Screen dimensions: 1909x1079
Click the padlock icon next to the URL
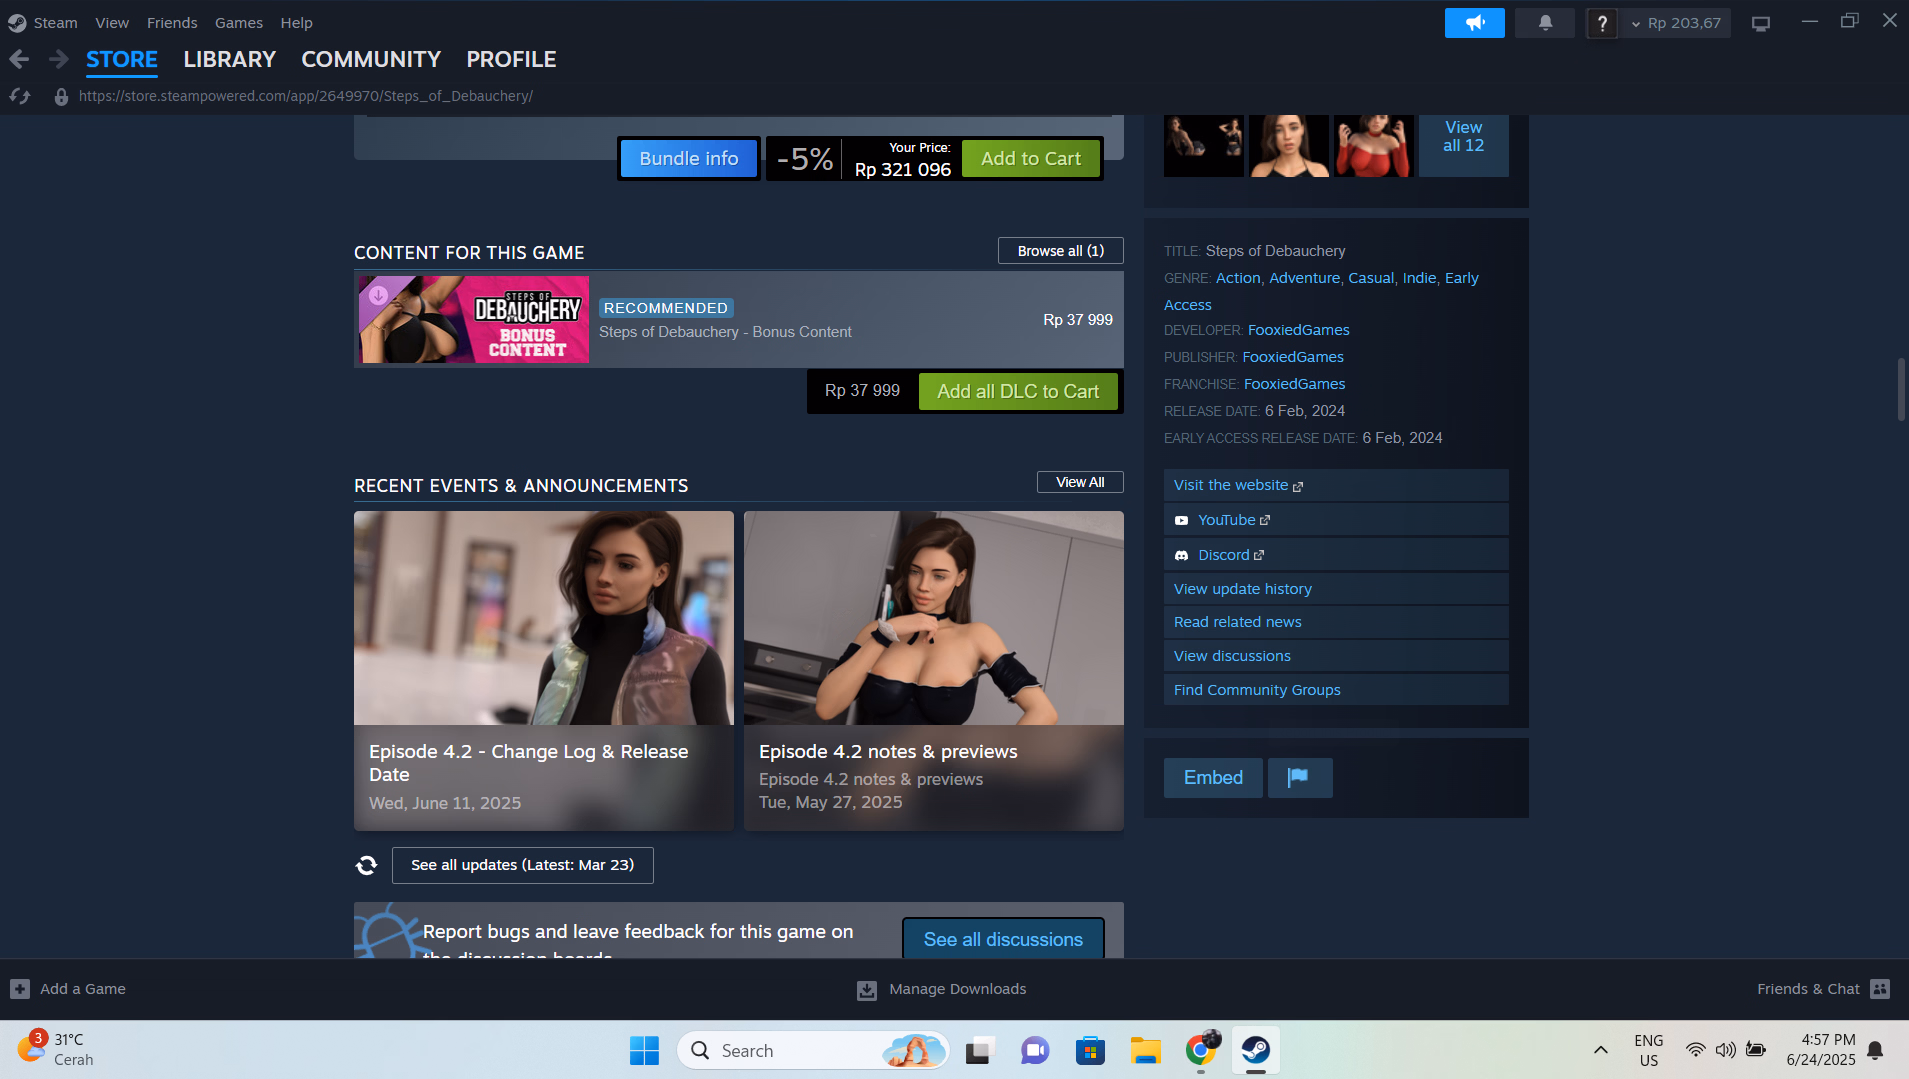click(x=61, y=96)
